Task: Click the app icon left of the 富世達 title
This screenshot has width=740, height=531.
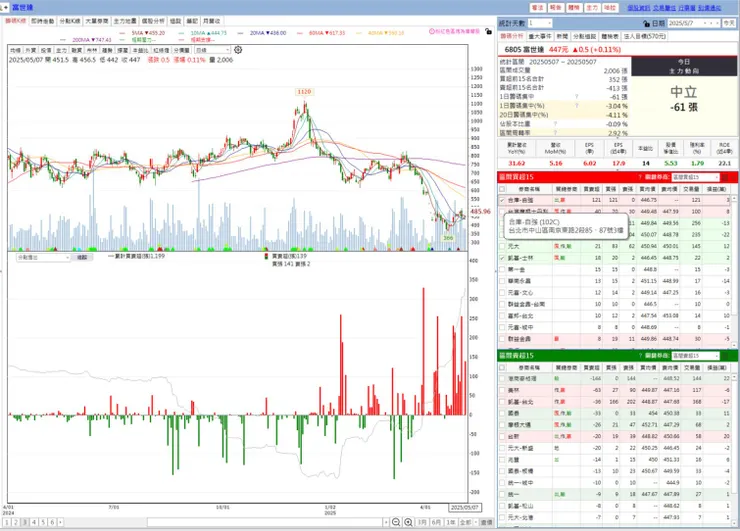Action: pos(4,8)
